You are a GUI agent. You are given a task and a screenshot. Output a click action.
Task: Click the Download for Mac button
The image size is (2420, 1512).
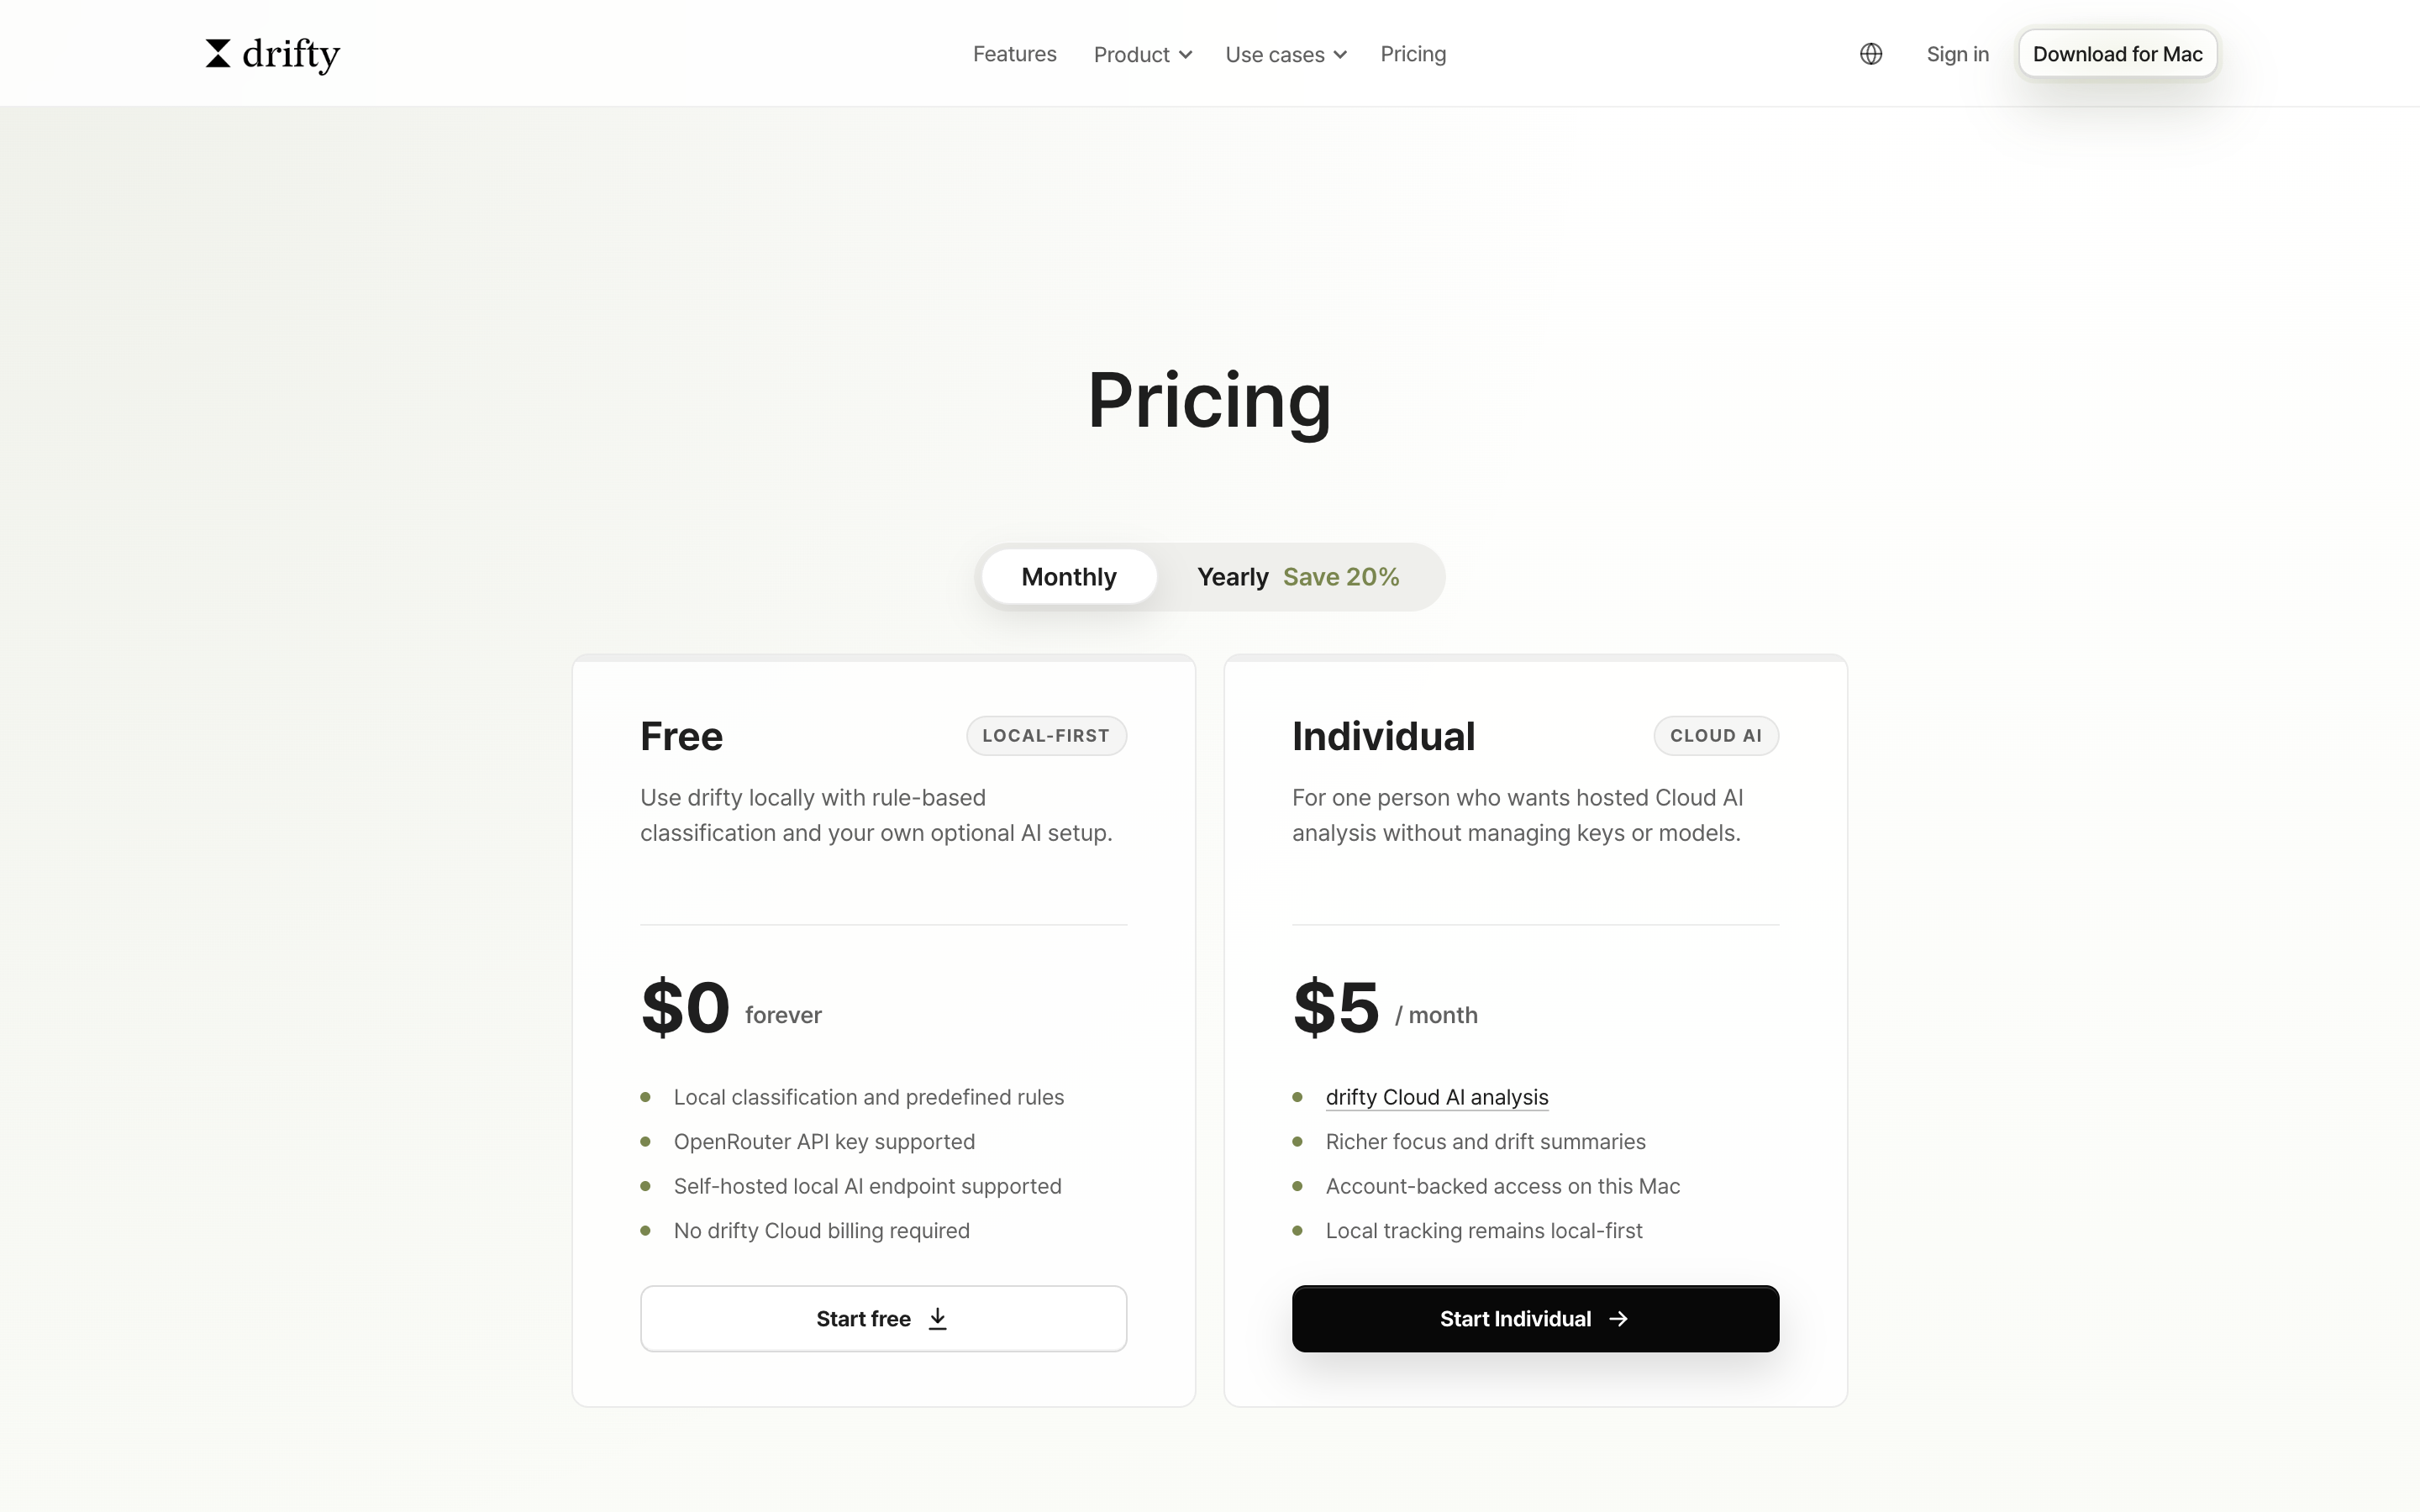click(x=2117, y=54)
